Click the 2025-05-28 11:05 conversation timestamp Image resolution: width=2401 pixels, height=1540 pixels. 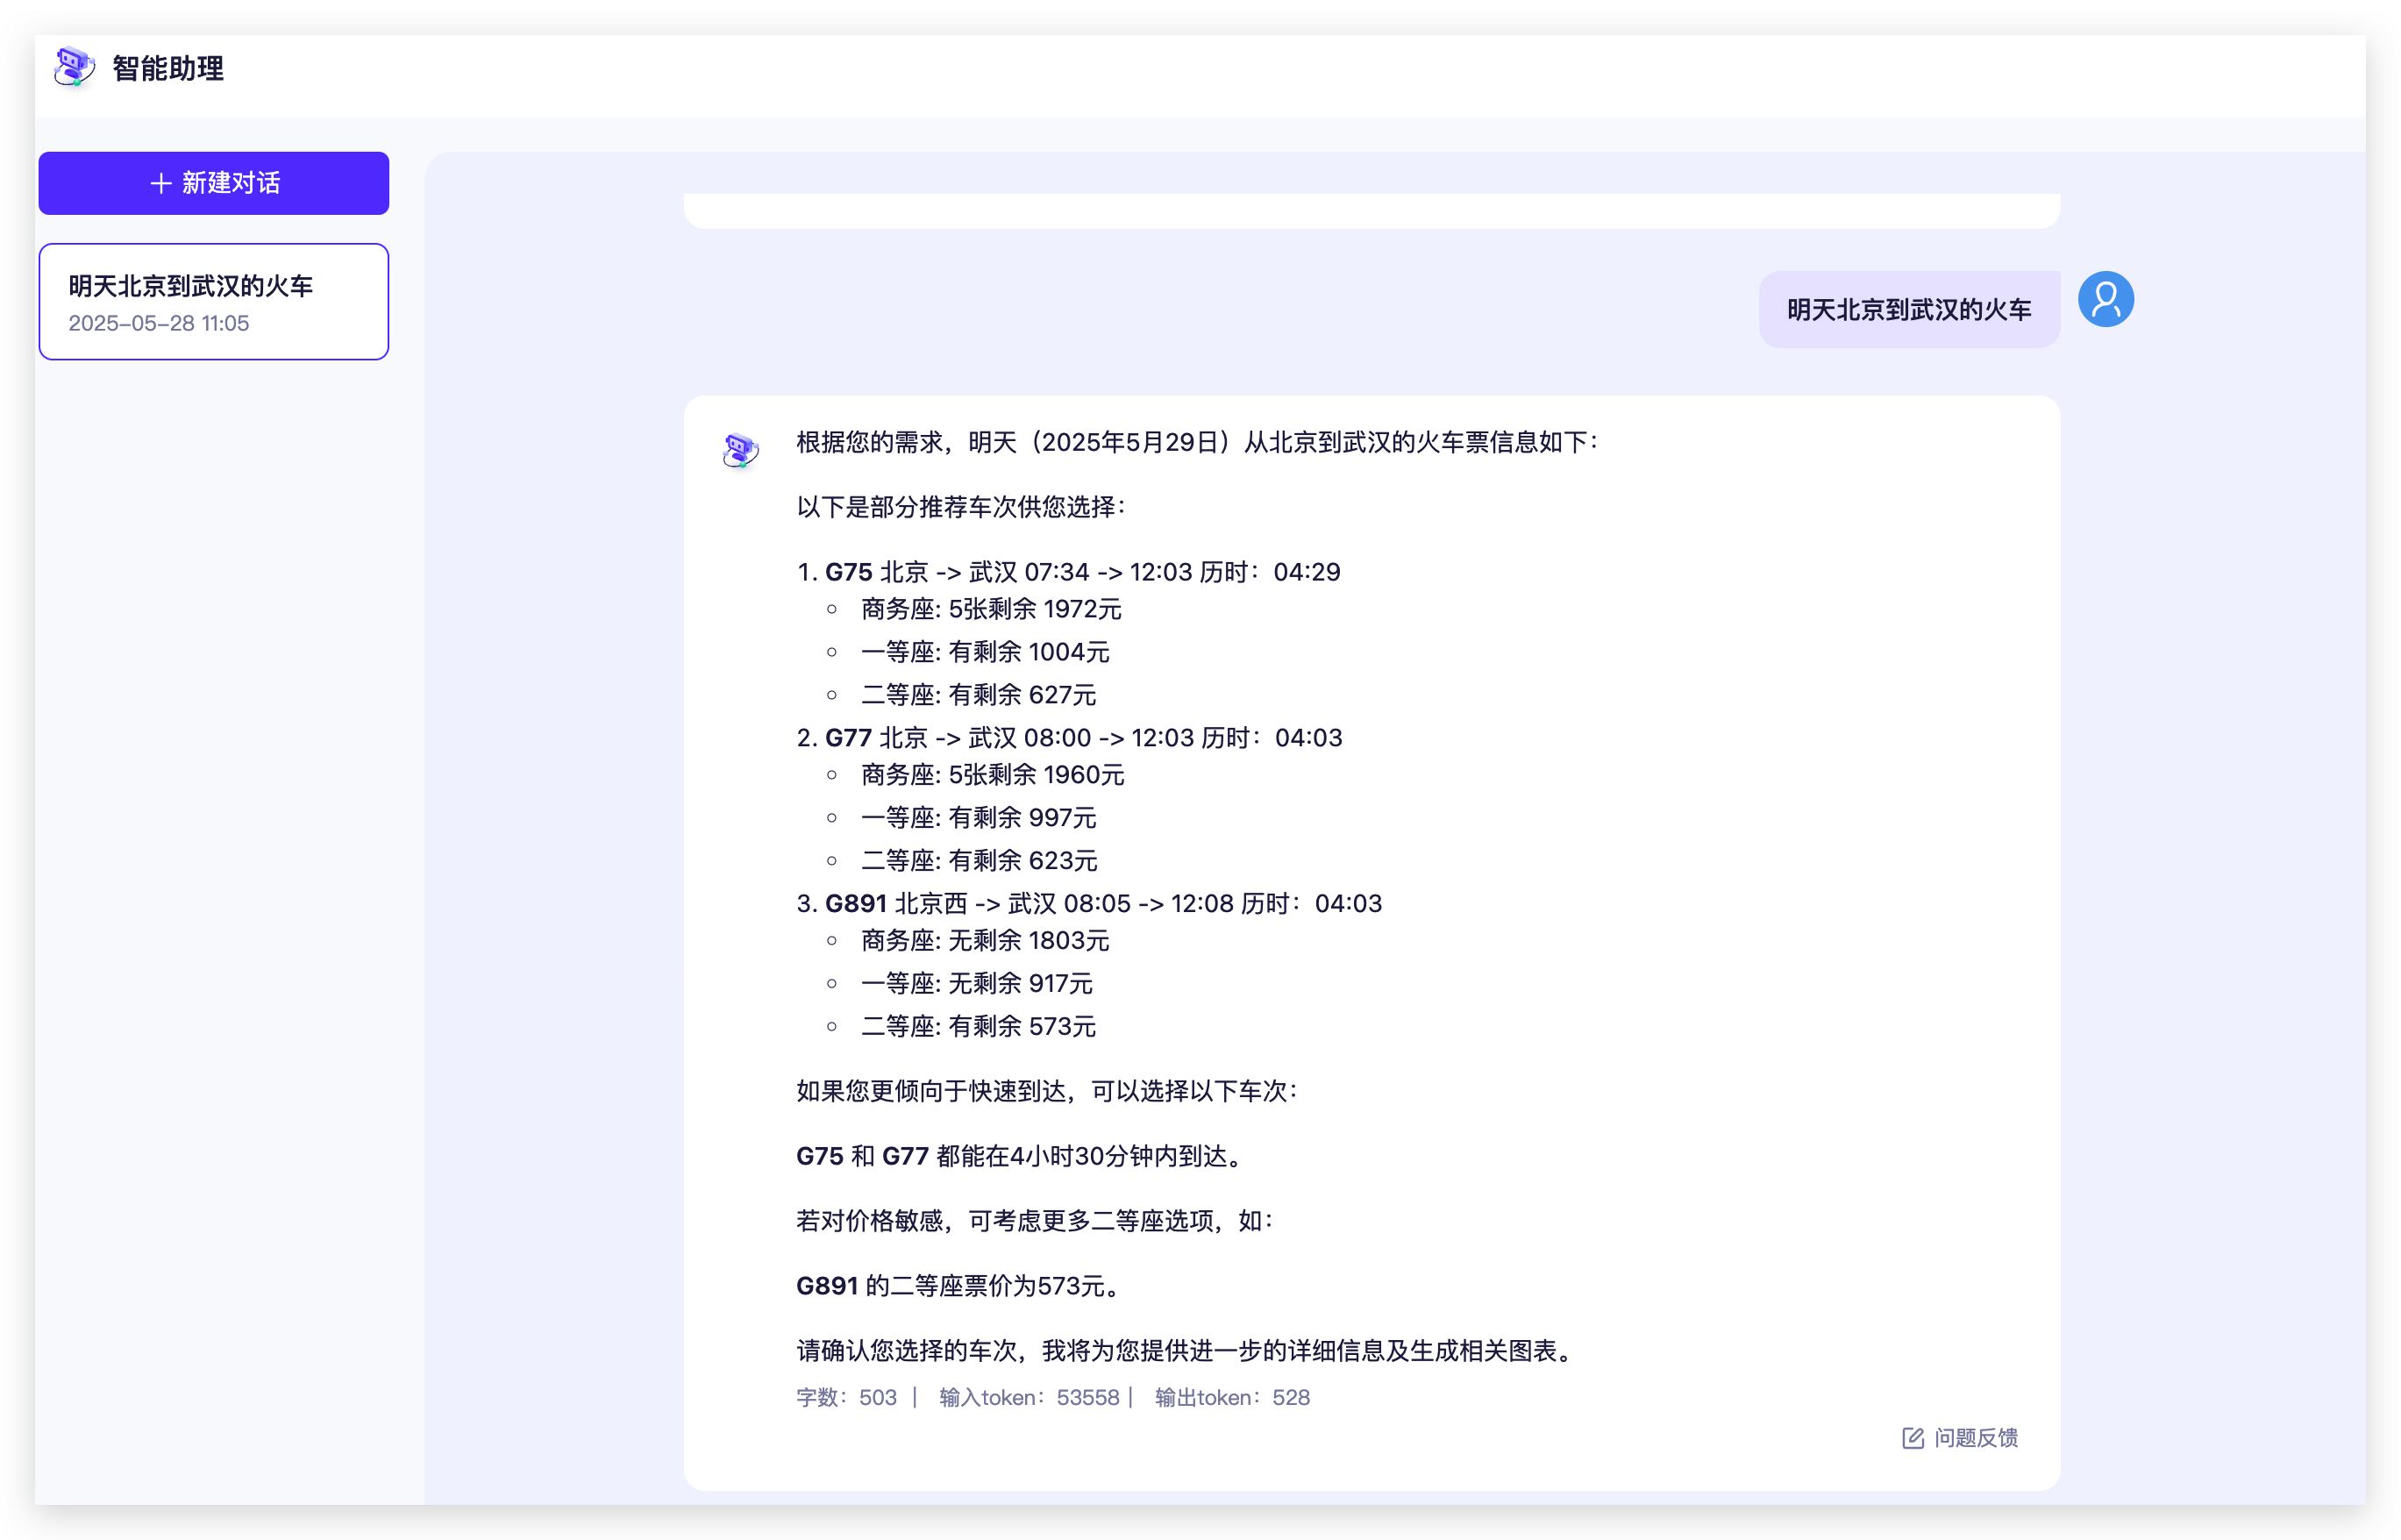[x=158, y=323]
